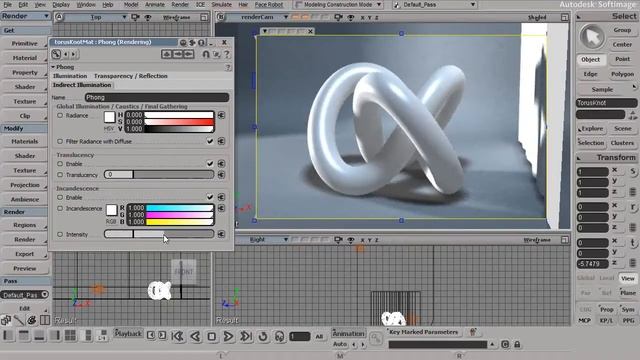Screen dimensions: 640x360
Task: Click the TorusKnot selection name field
Action: pyautogui.click(x=607, y=103)
